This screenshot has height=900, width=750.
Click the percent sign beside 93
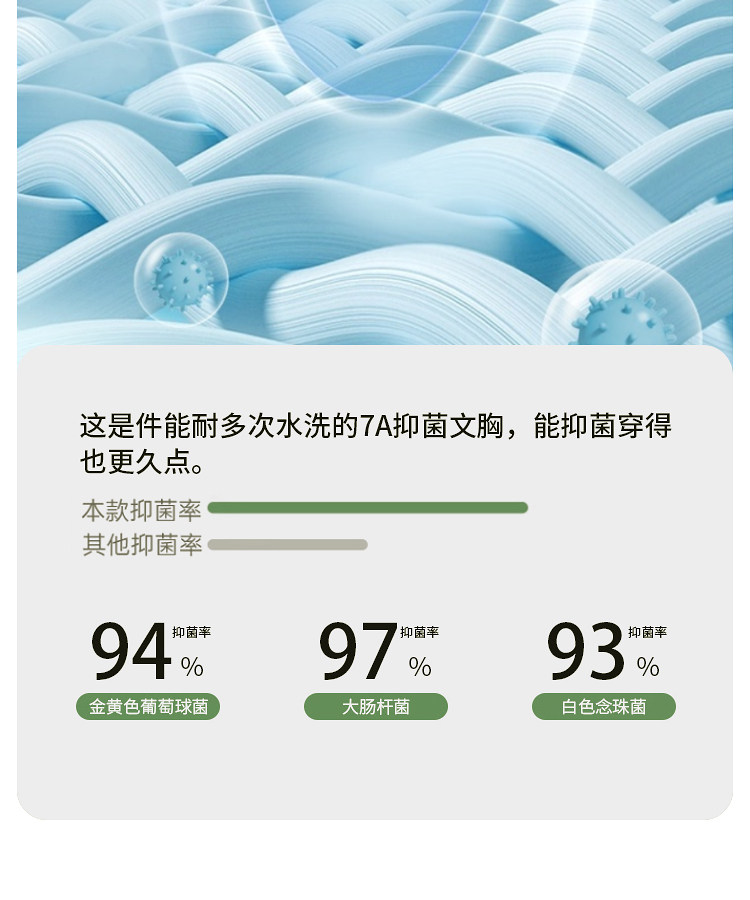tap(648, 667)
